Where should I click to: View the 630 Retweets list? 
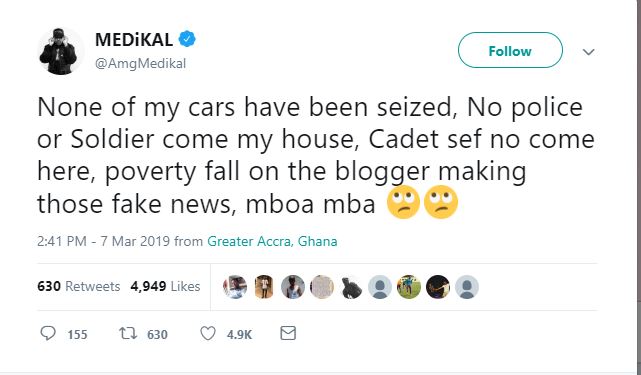pos(78,286)
